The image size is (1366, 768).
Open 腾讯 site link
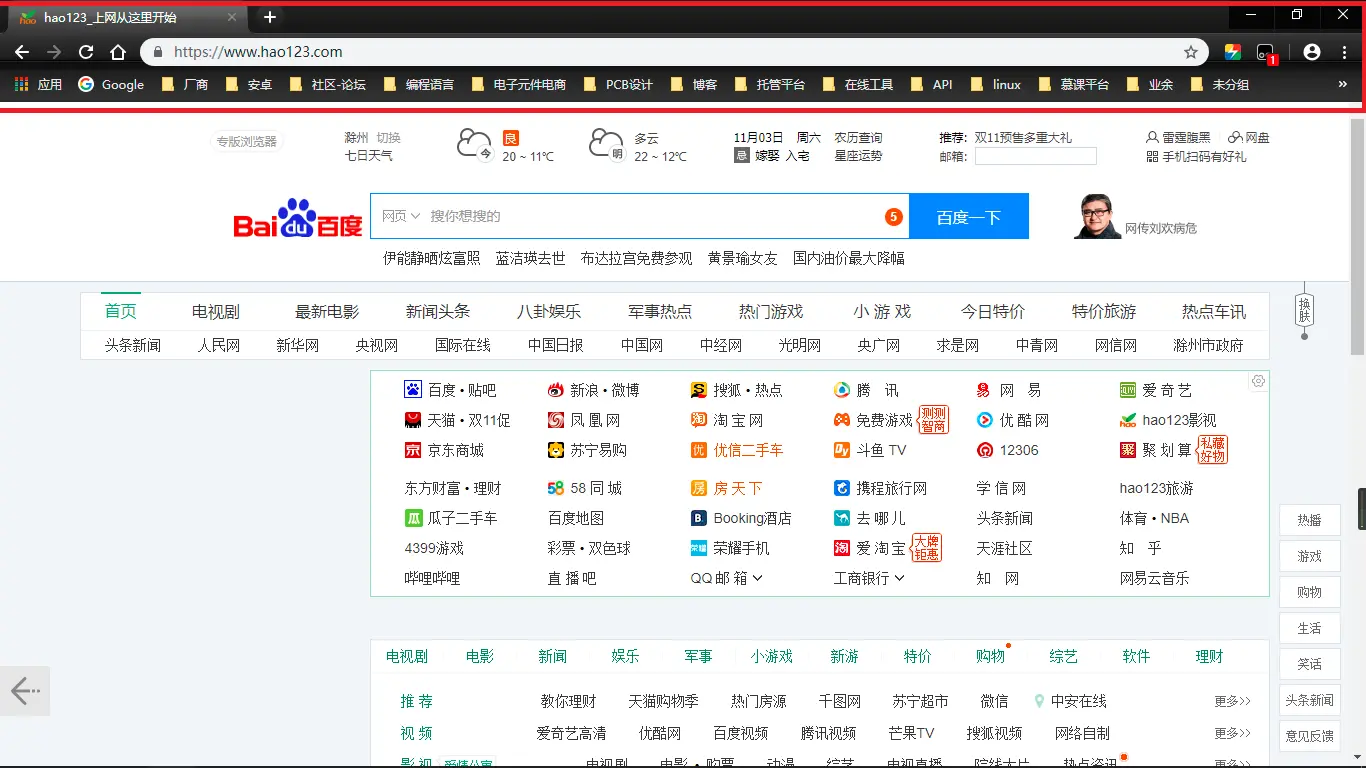866,390
